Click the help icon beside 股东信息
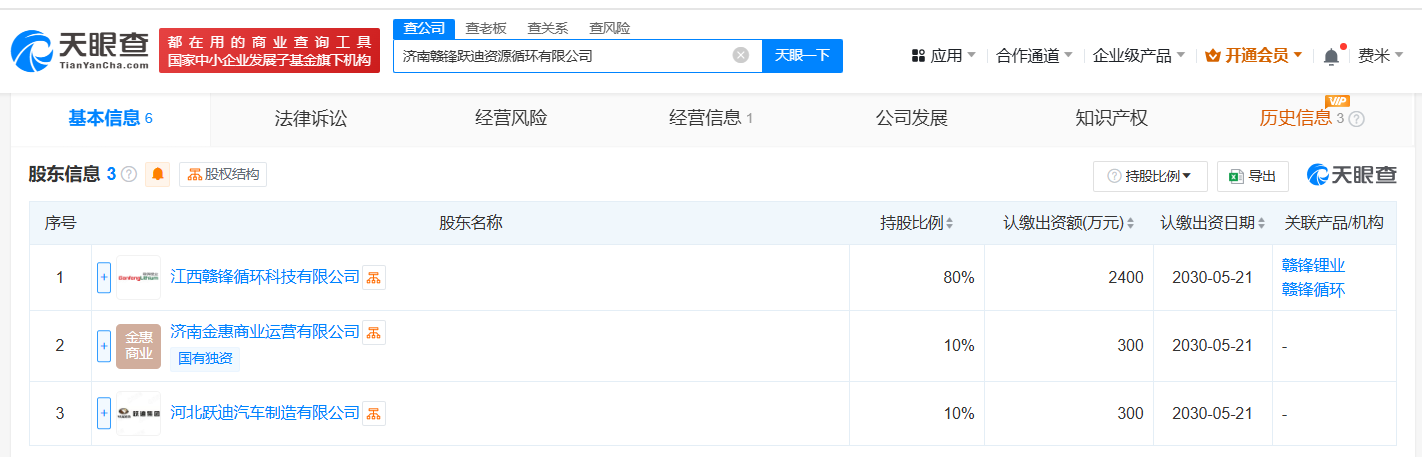This screenshot has height=457, width=1422. pos(129,175)
